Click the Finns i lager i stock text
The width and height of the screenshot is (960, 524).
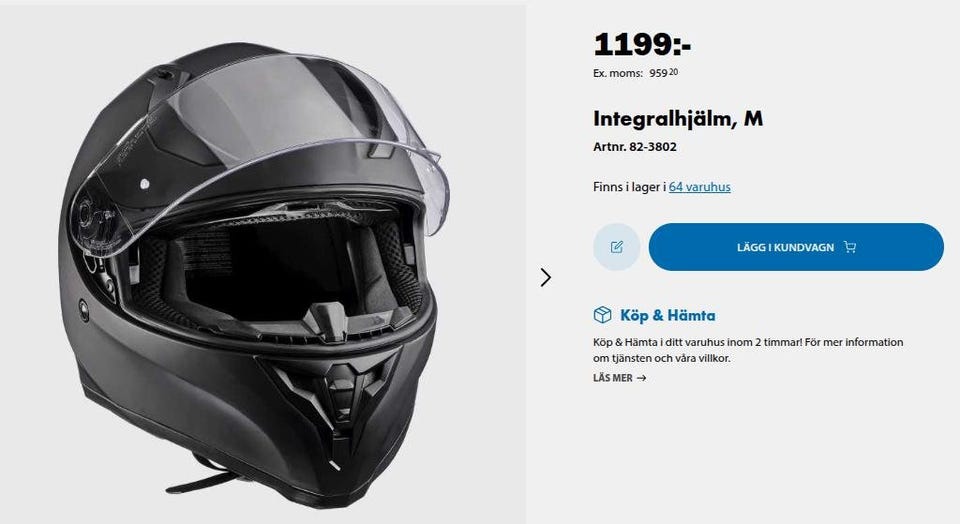[x=629, y=187]
